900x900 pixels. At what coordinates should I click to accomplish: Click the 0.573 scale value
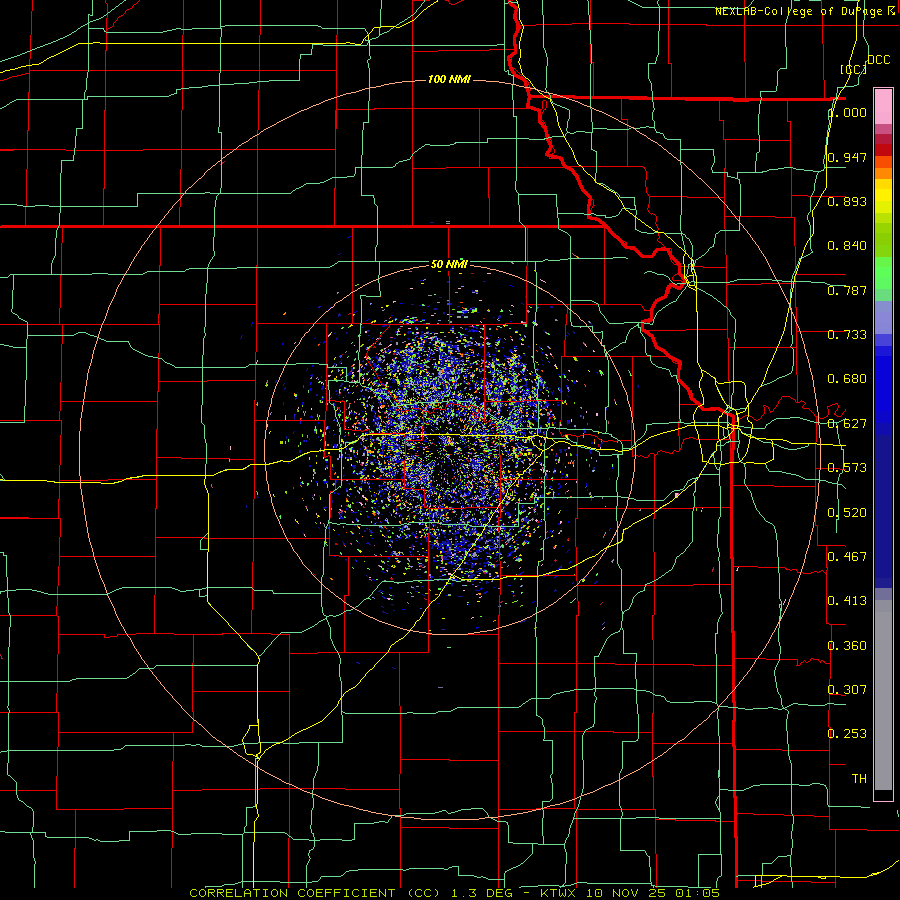point(847,468)
